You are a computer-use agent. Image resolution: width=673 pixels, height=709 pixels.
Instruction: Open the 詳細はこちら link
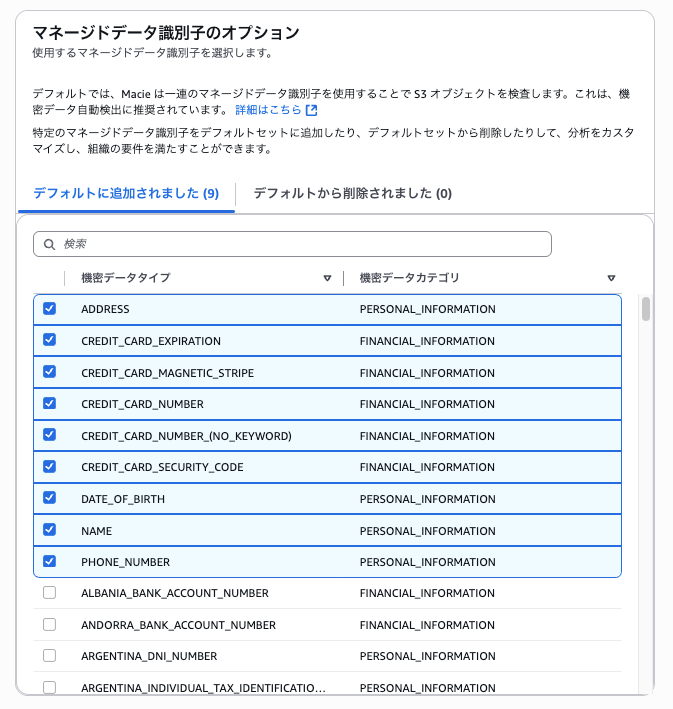click(268, 110)
